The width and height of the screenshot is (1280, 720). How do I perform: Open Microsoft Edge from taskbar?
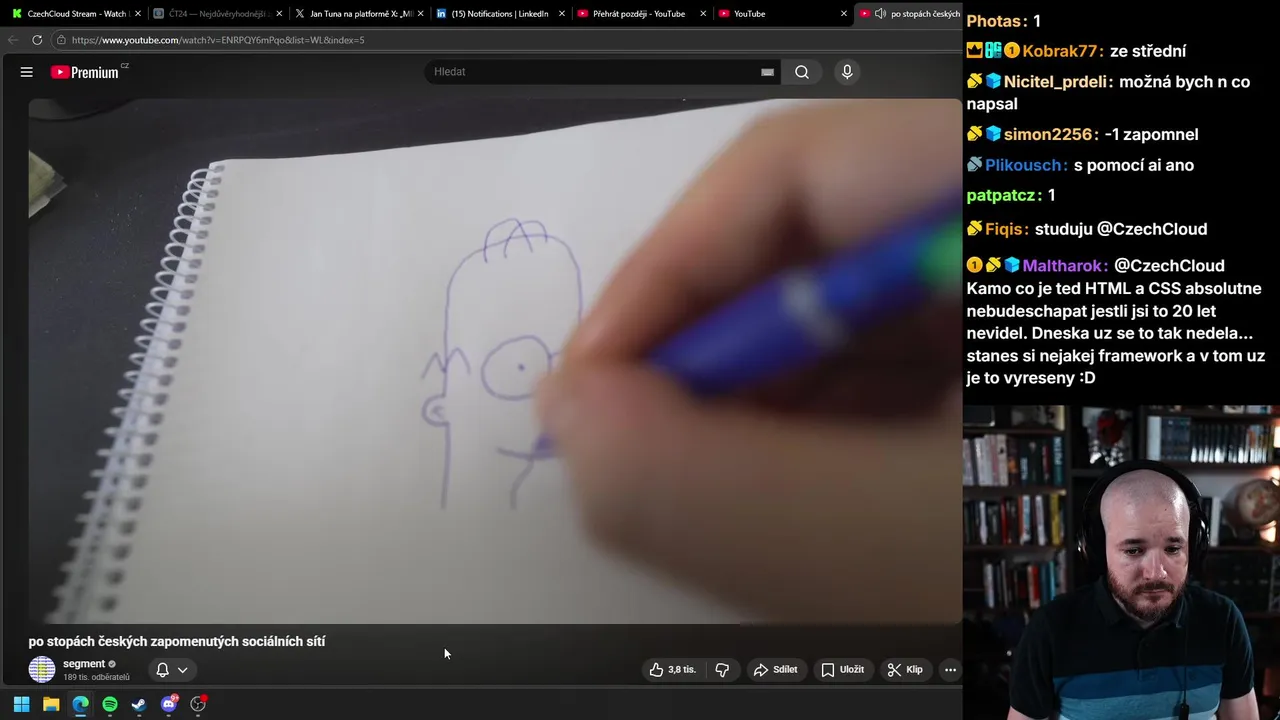pyautogui.click(x=80, y=704)
